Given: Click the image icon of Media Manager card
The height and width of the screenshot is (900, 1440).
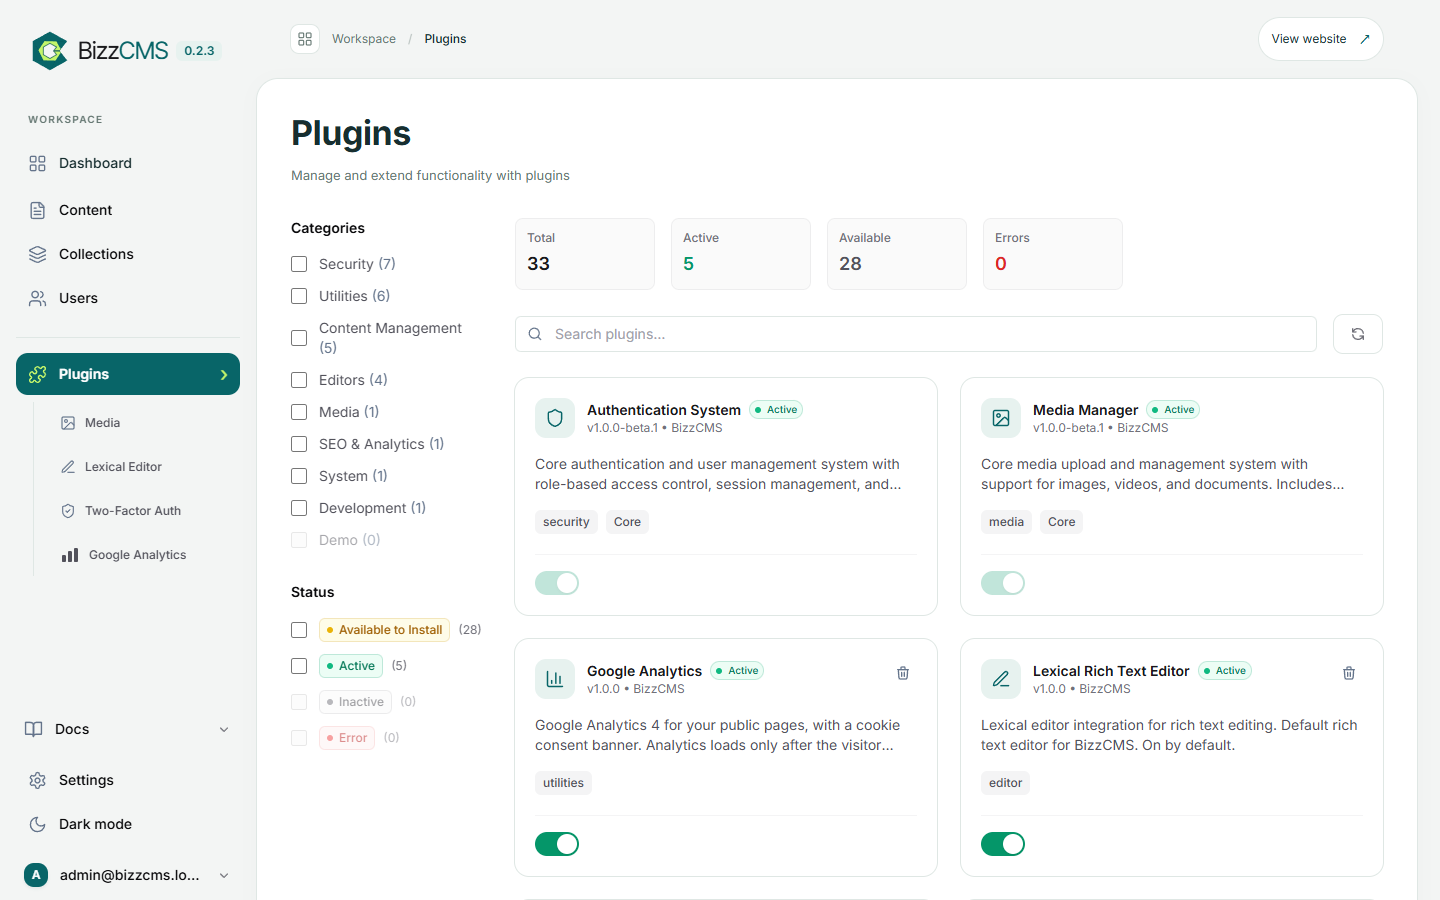Looking at the screenshot, I should pos(1001,418).
